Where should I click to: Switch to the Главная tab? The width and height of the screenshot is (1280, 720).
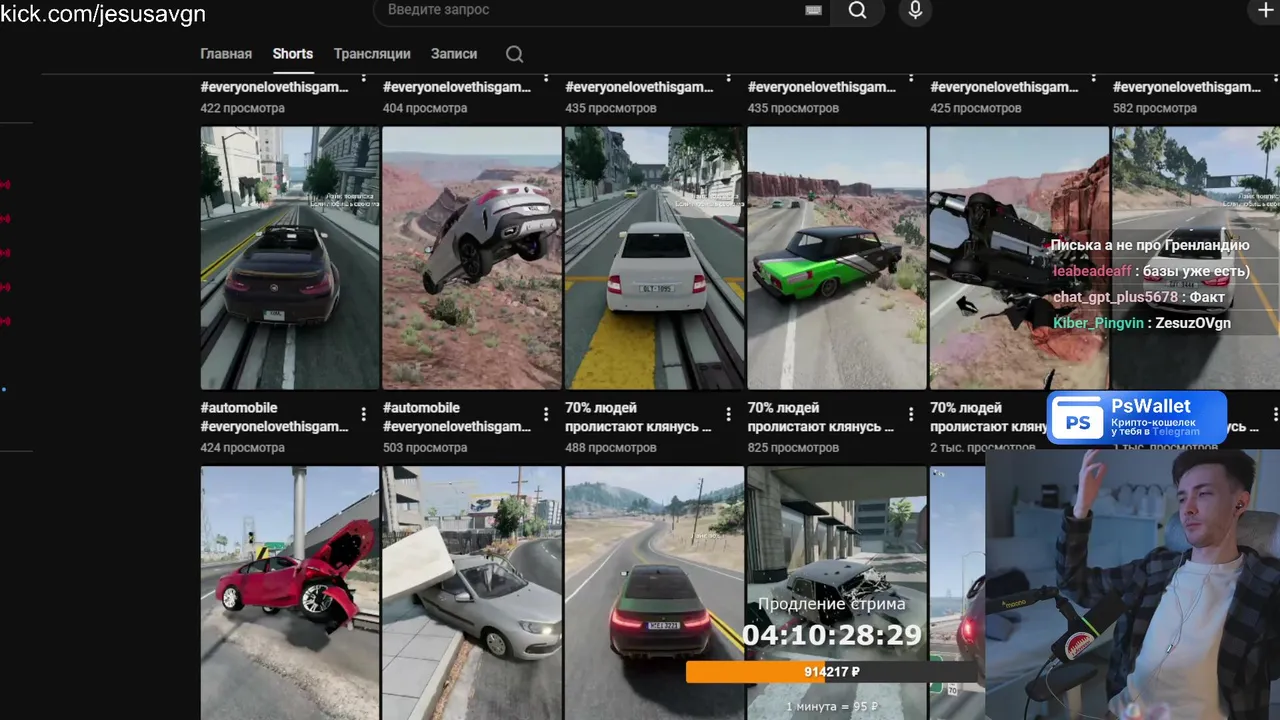[x=226, y=54]
